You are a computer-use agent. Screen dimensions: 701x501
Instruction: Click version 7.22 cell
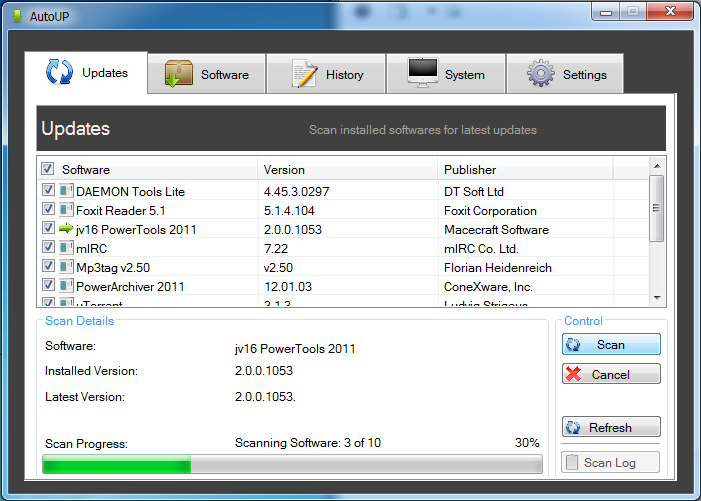point(276,248)
